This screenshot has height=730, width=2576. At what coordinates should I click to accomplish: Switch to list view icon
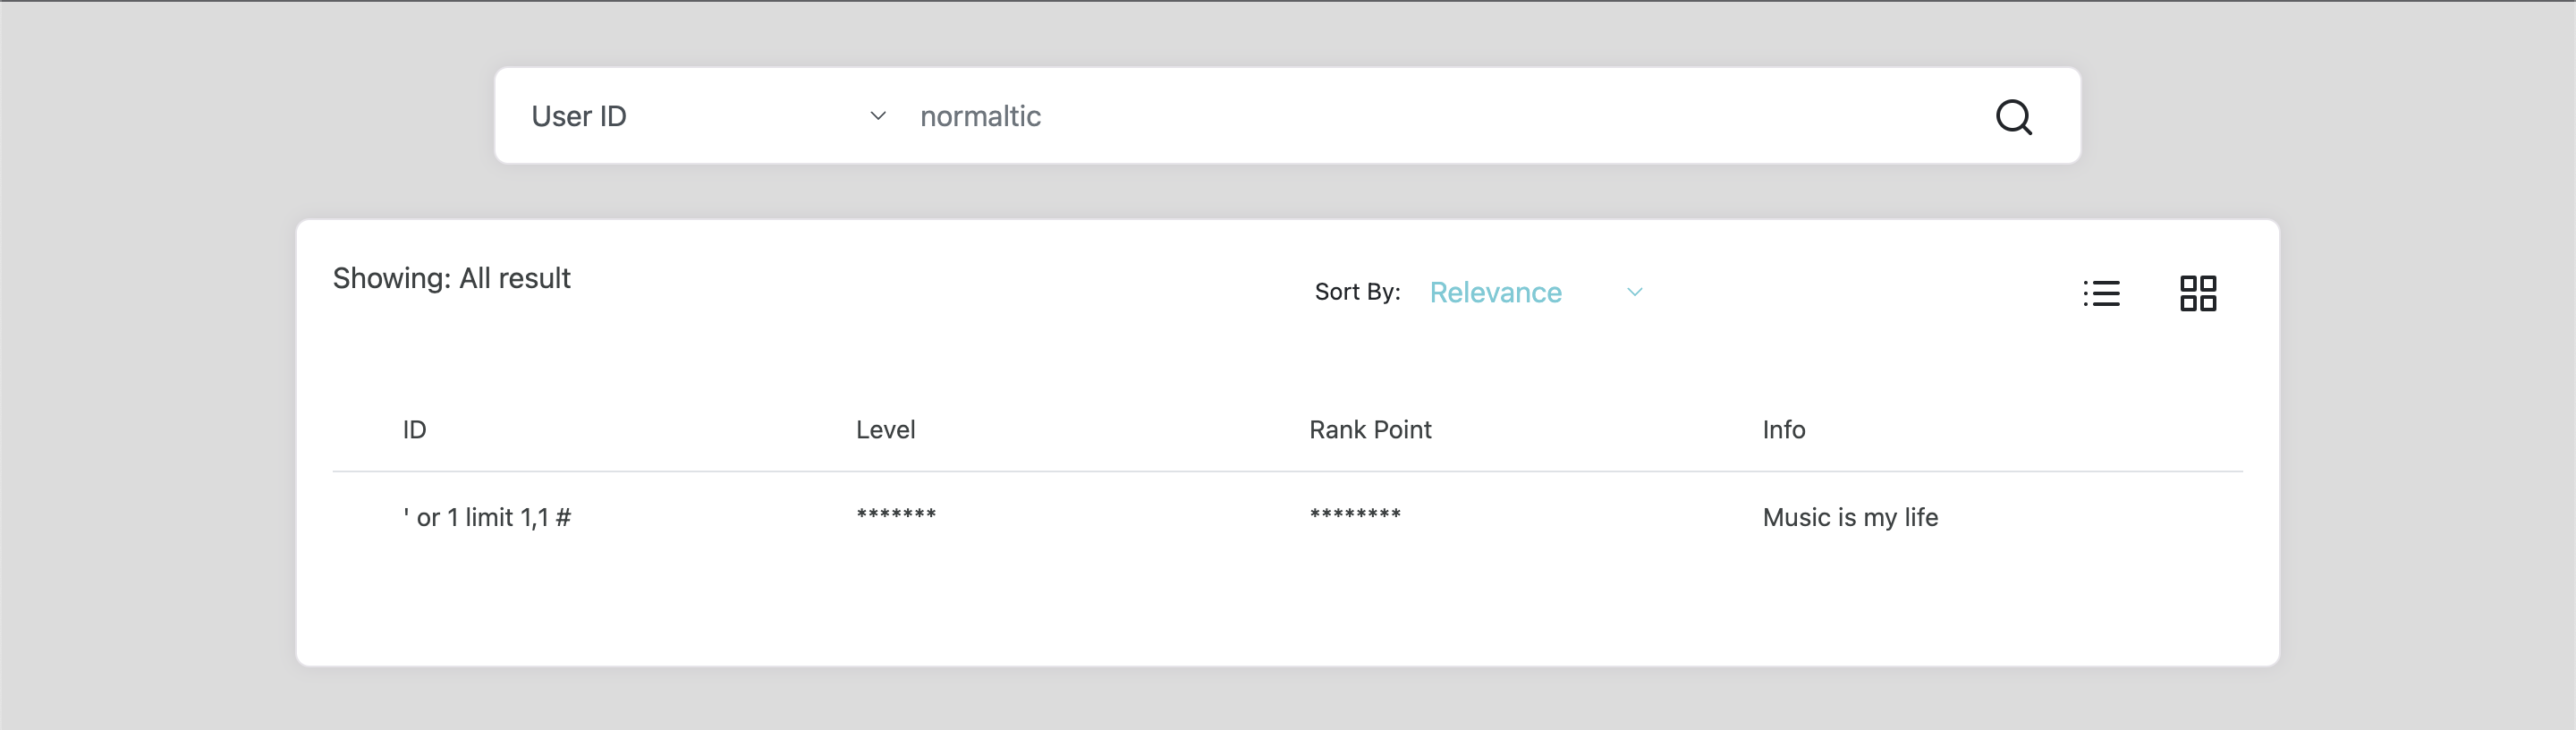[x=2101, y=293]
